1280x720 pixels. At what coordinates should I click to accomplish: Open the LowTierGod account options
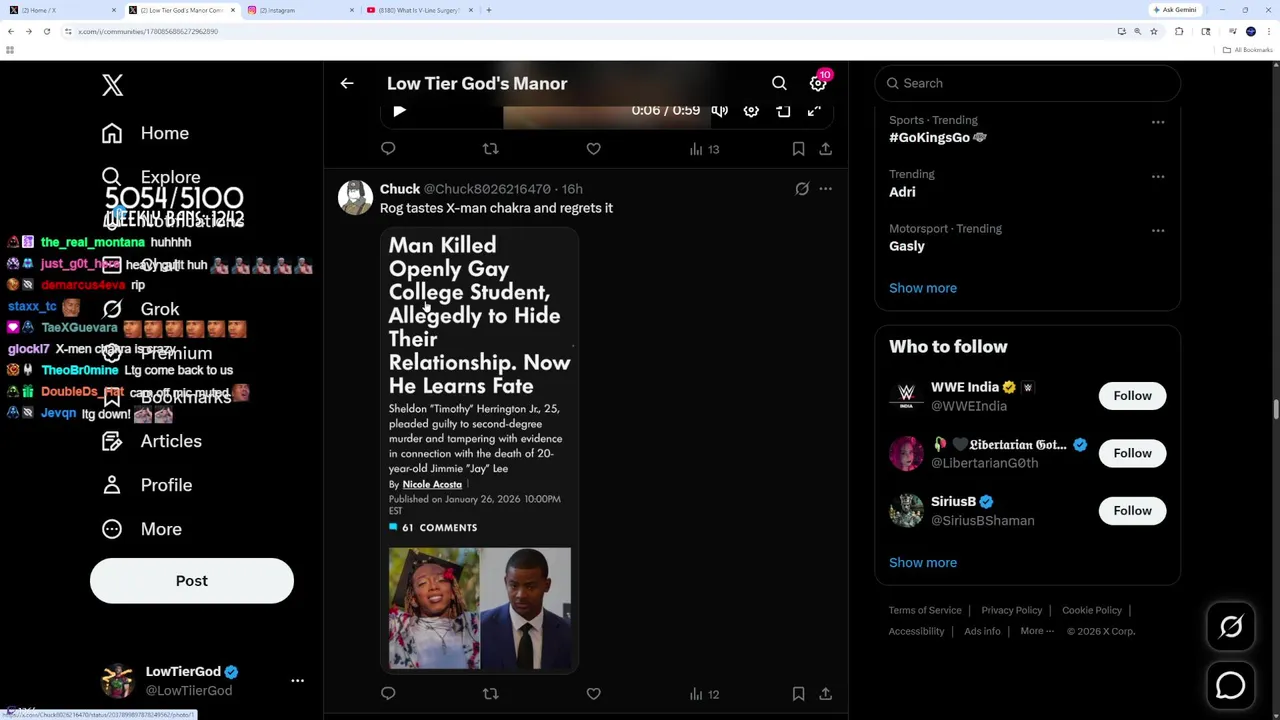[x=297, y=680]
